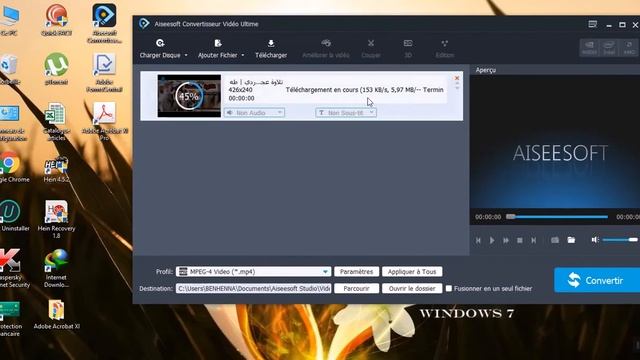This screenshot has height=360, width=640.
Task: Click the Destination path field
Action: pos(253,289)
